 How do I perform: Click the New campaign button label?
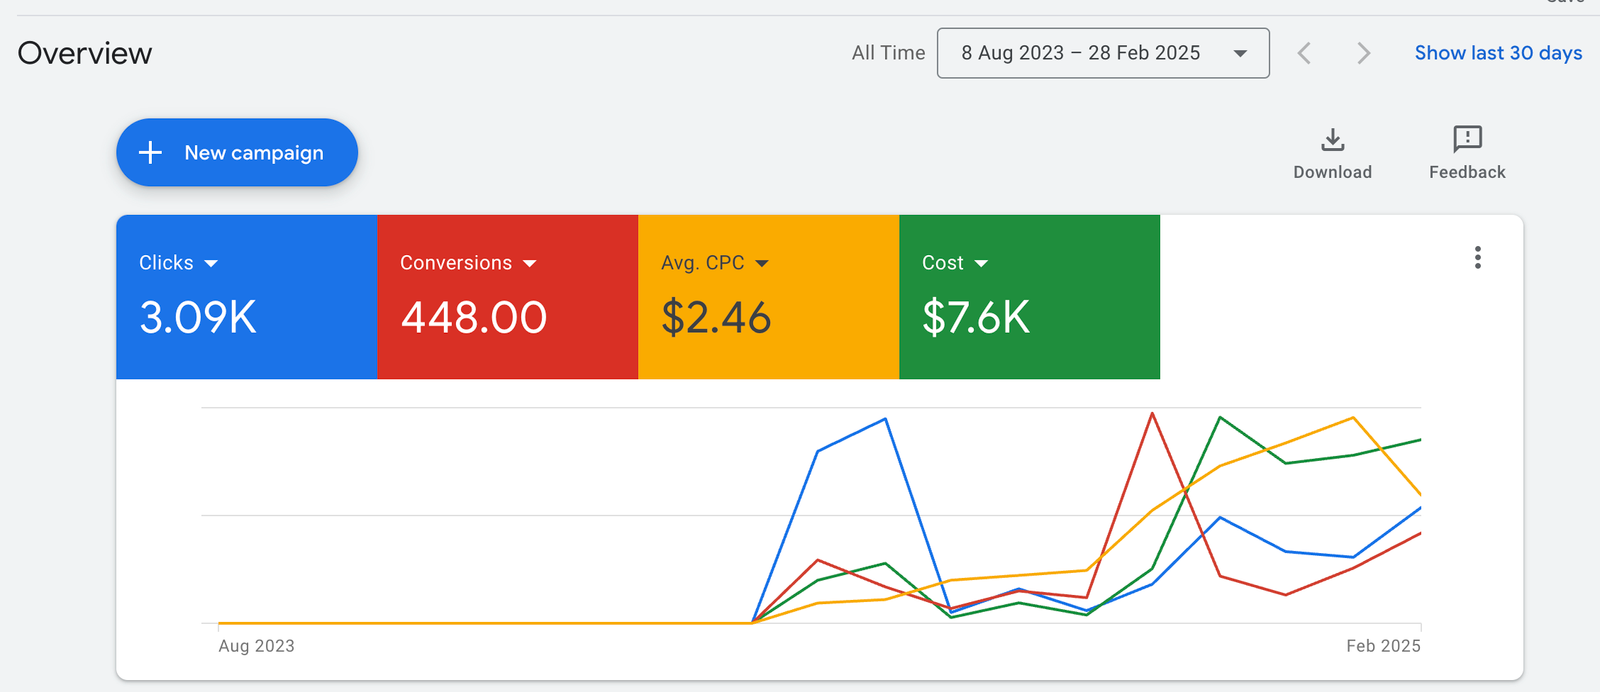[x=254, y=153]
